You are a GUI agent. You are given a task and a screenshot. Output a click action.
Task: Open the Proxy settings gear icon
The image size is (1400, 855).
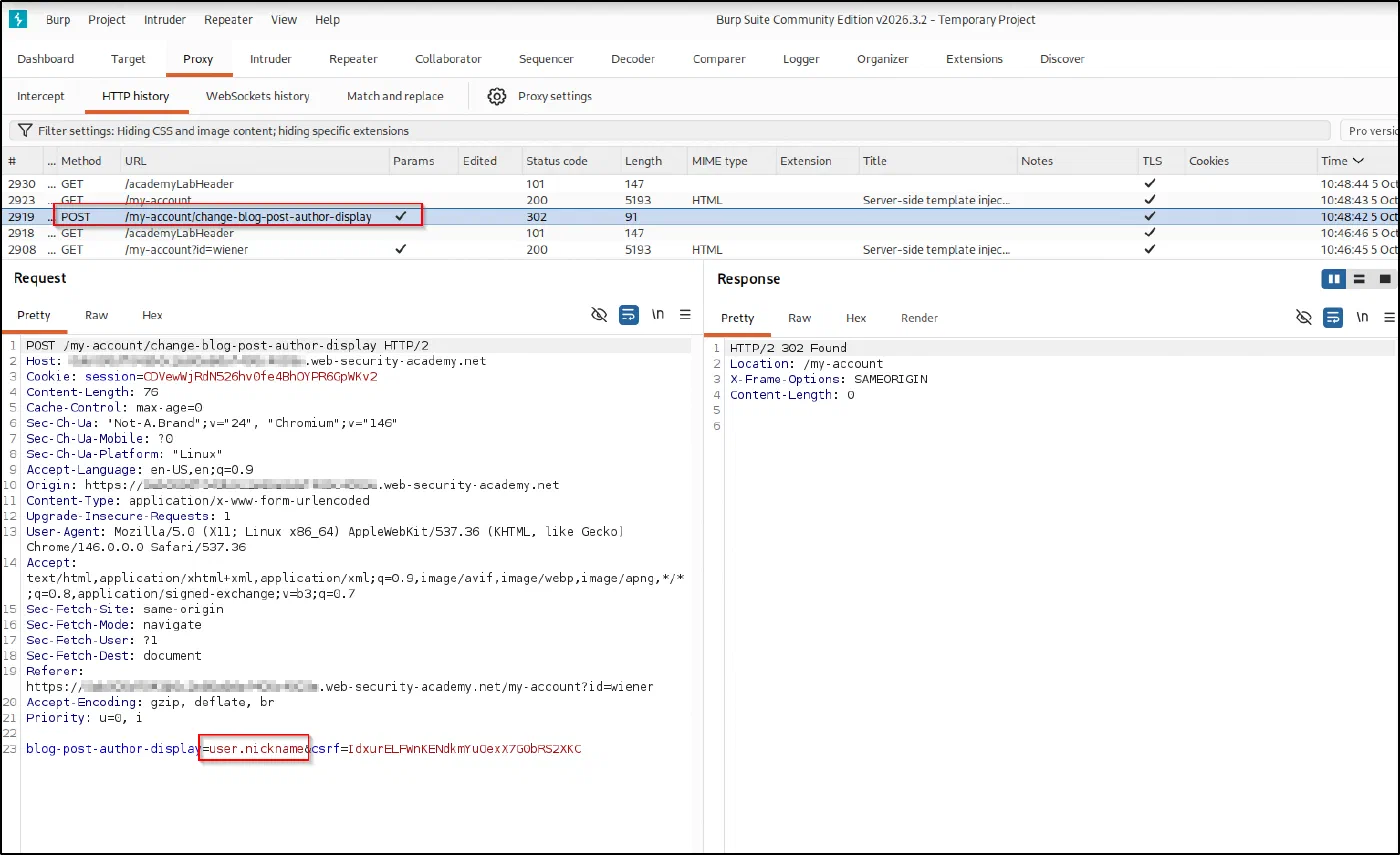coord(497,96)
